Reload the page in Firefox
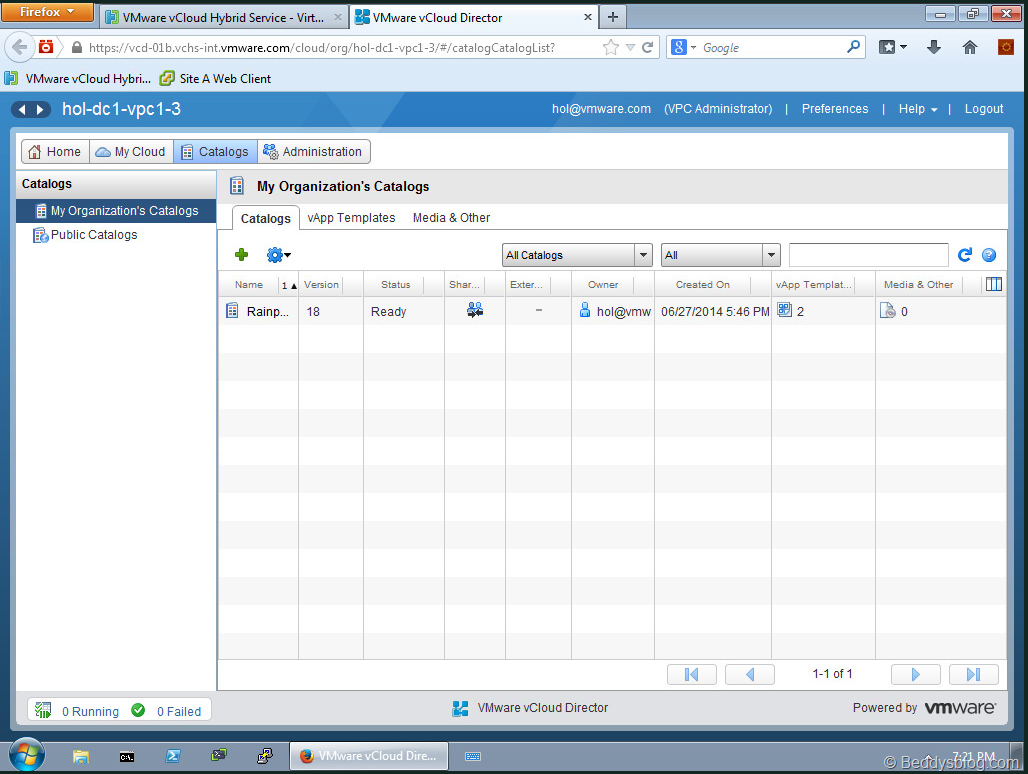 [648, 47]
